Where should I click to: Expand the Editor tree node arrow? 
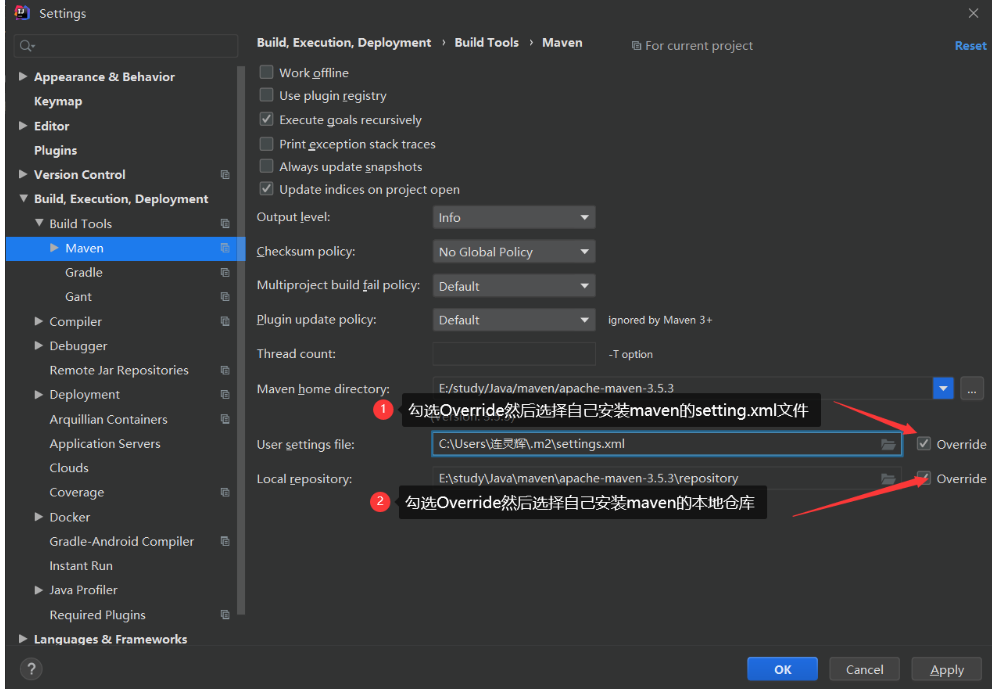pos(23,125)
